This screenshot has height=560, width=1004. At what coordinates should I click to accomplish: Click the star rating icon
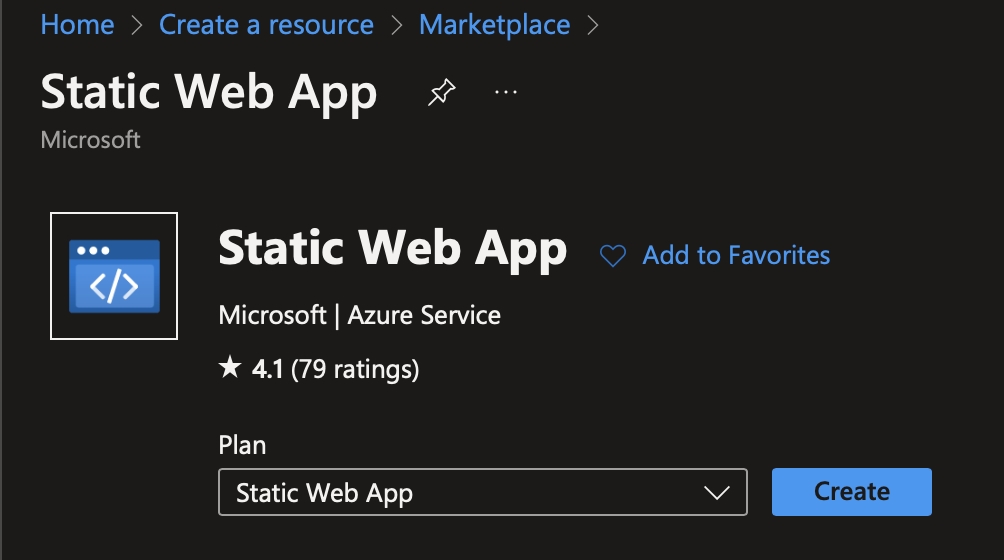pyautogui.click(x=230, y=369)
